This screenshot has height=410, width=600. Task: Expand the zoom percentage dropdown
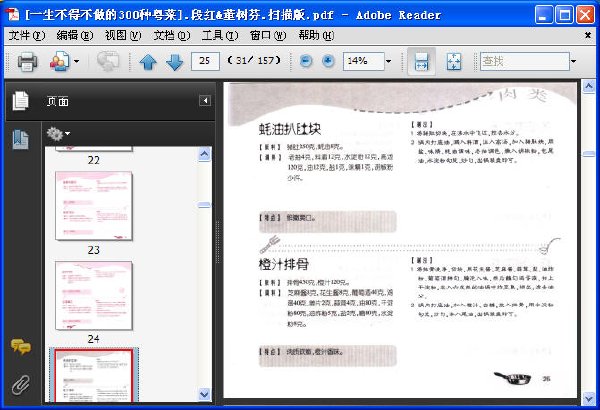pyautogui.click(x=388, y=61)
